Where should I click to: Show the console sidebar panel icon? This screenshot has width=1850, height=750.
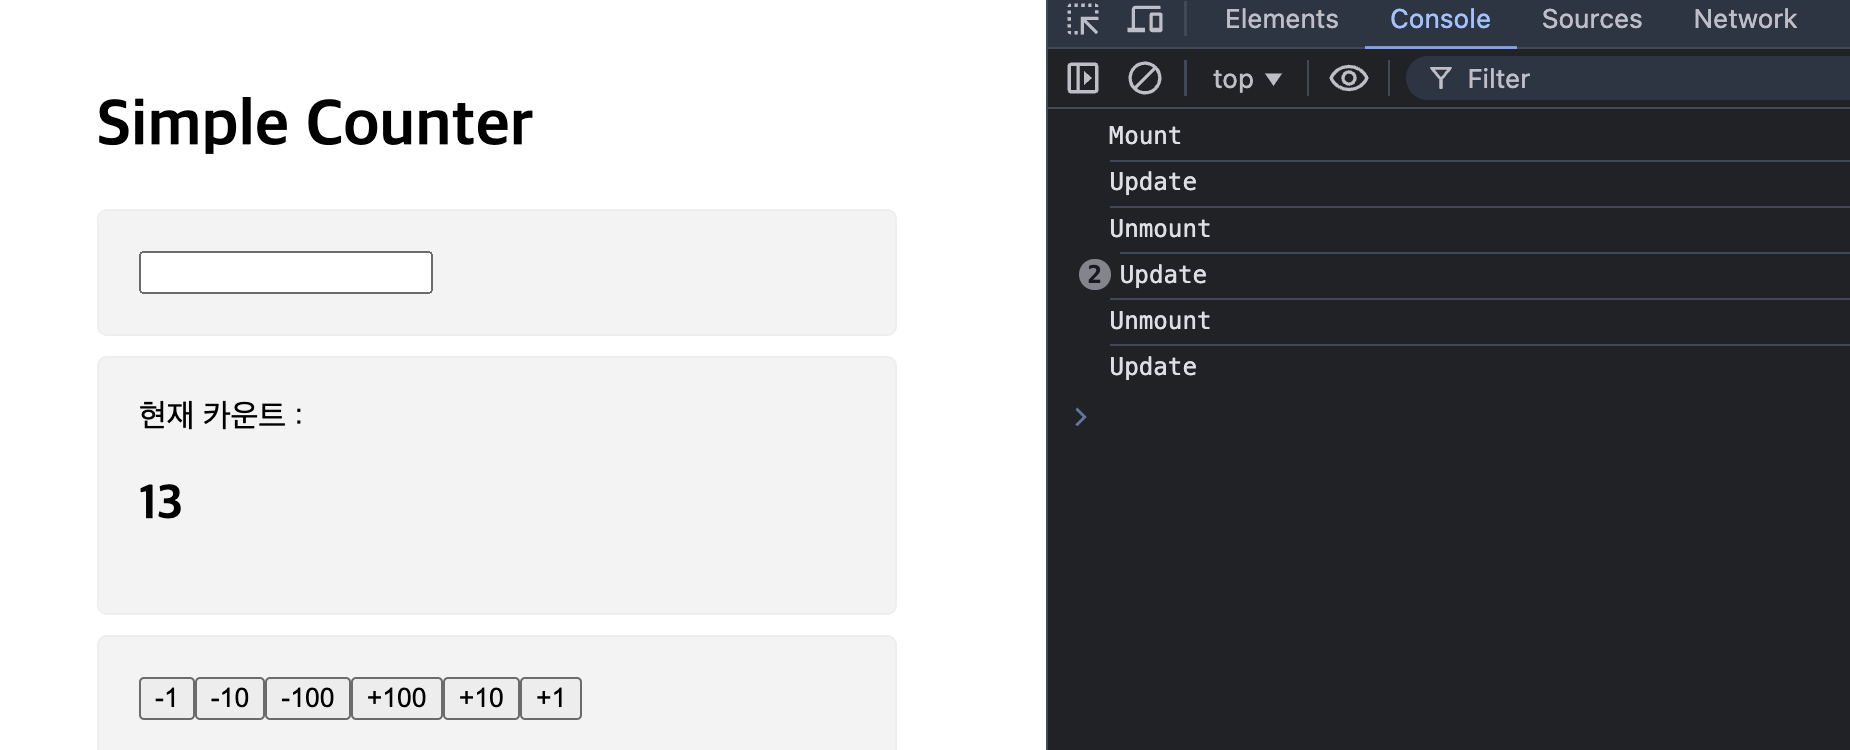[1083, 78]
